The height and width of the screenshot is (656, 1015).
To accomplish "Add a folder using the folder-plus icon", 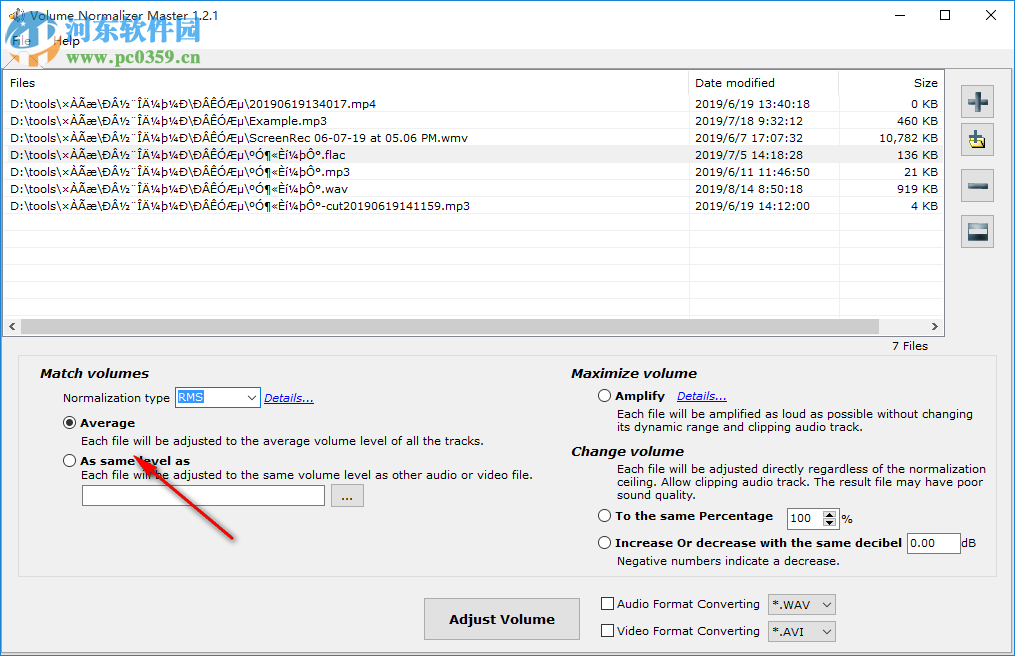I will coord(977,139).
